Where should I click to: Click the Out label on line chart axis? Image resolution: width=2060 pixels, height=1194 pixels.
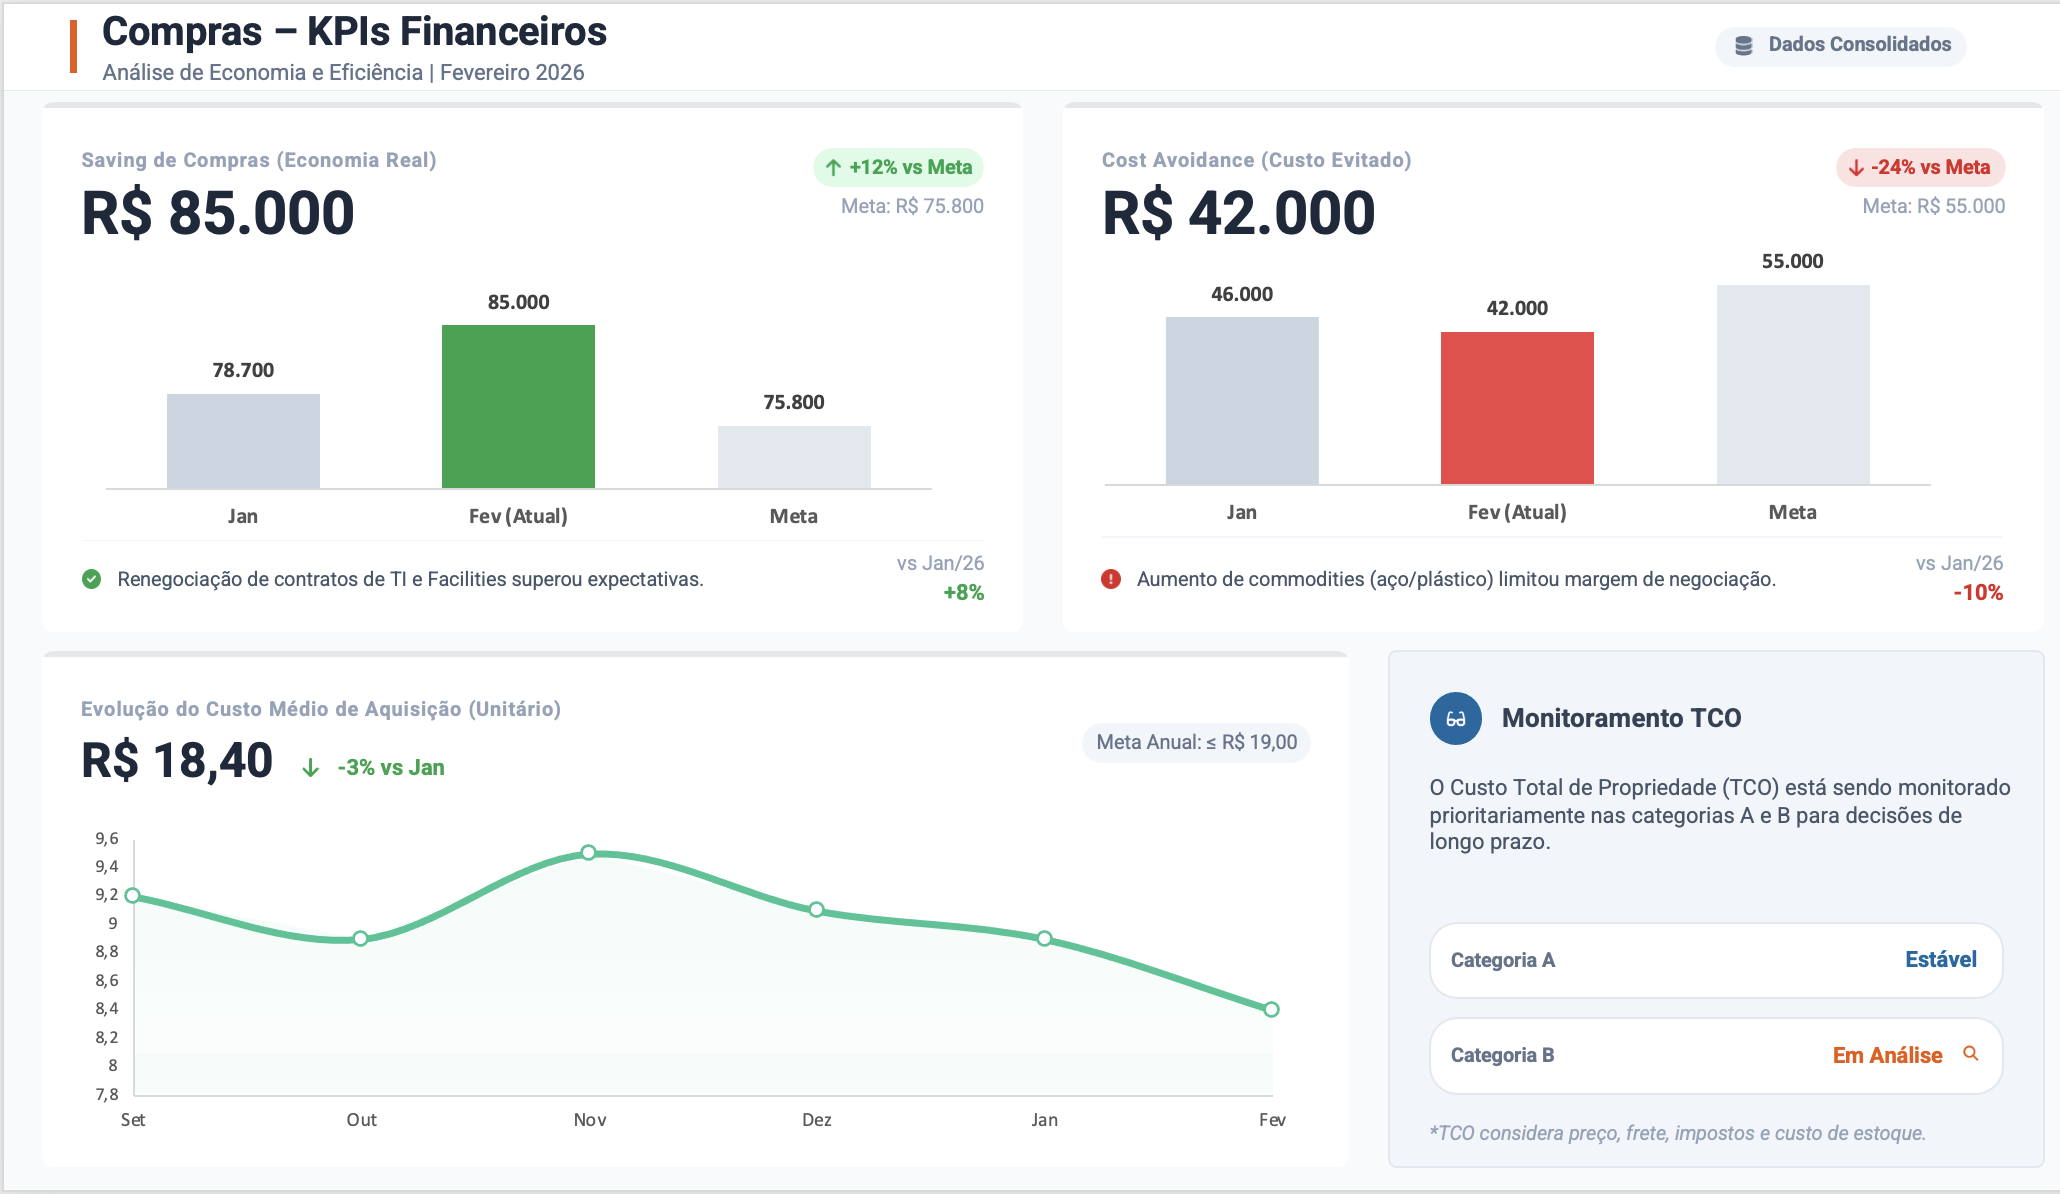click(x=362, y=1120)
